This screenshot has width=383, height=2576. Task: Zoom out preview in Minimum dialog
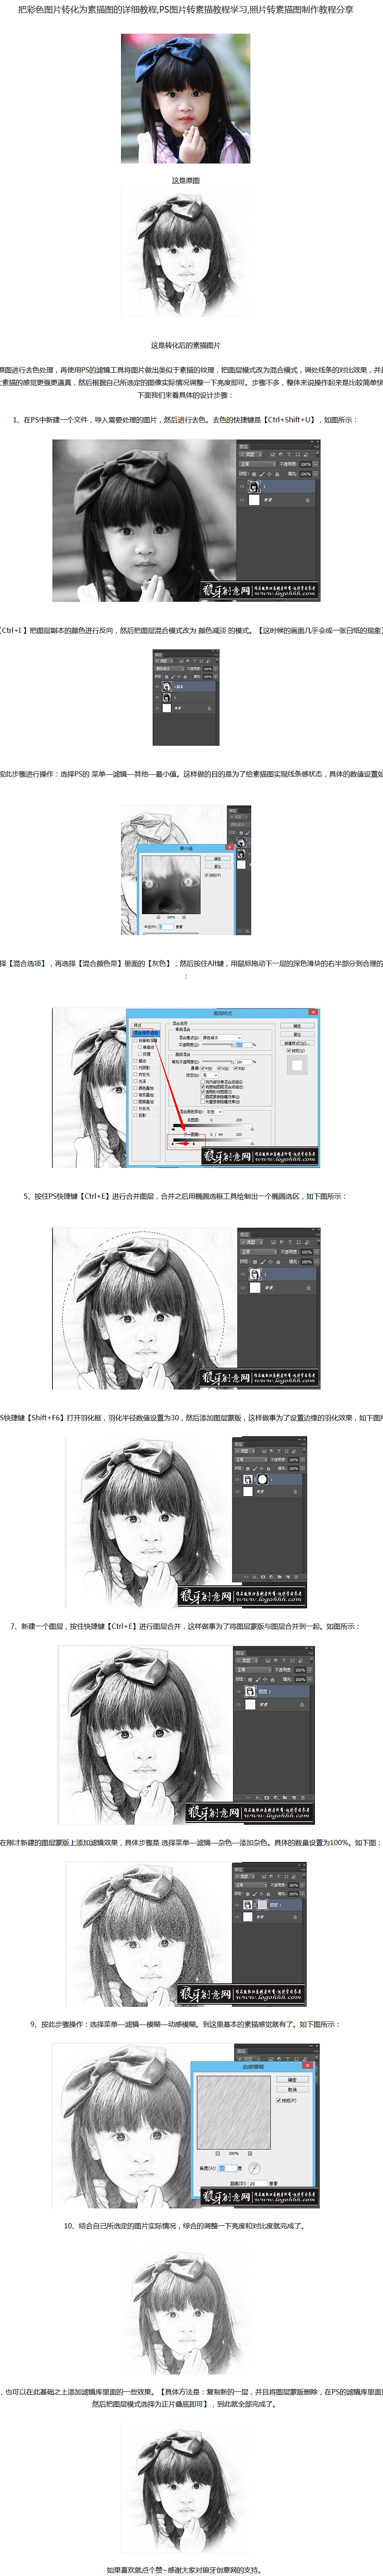[x=158, y=917]
